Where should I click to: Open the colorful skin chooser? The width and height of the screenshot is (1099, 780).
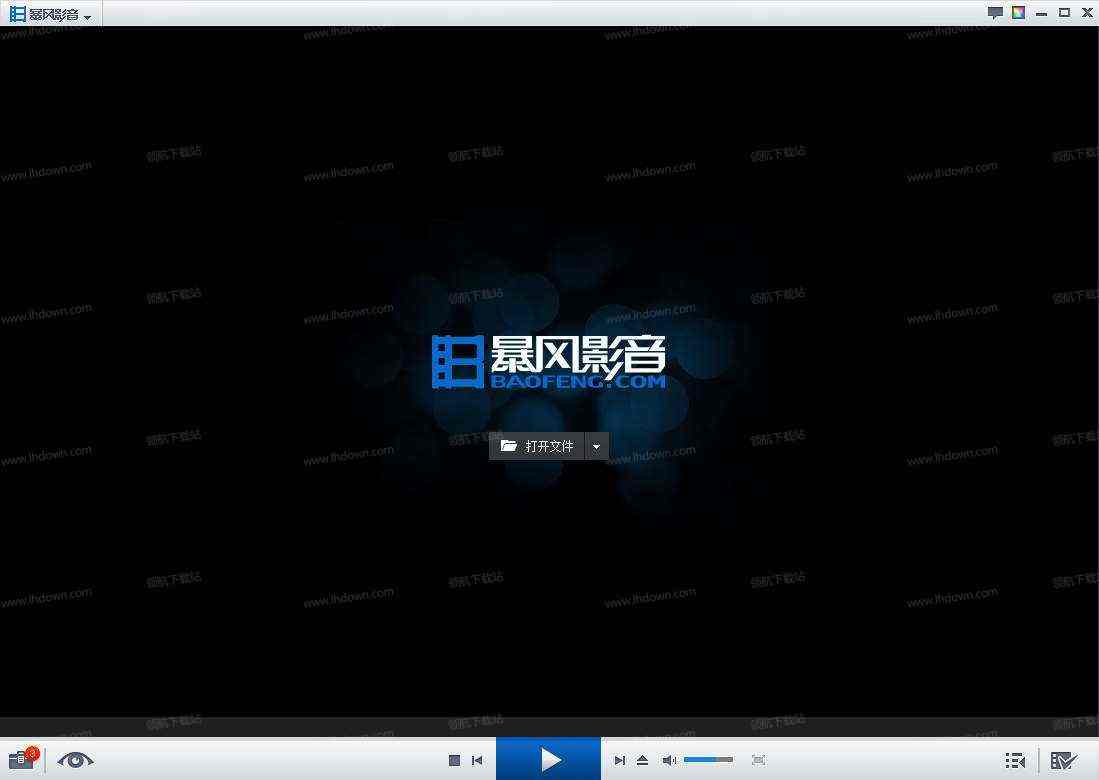pyautogui.click(x=1018, y=13)
